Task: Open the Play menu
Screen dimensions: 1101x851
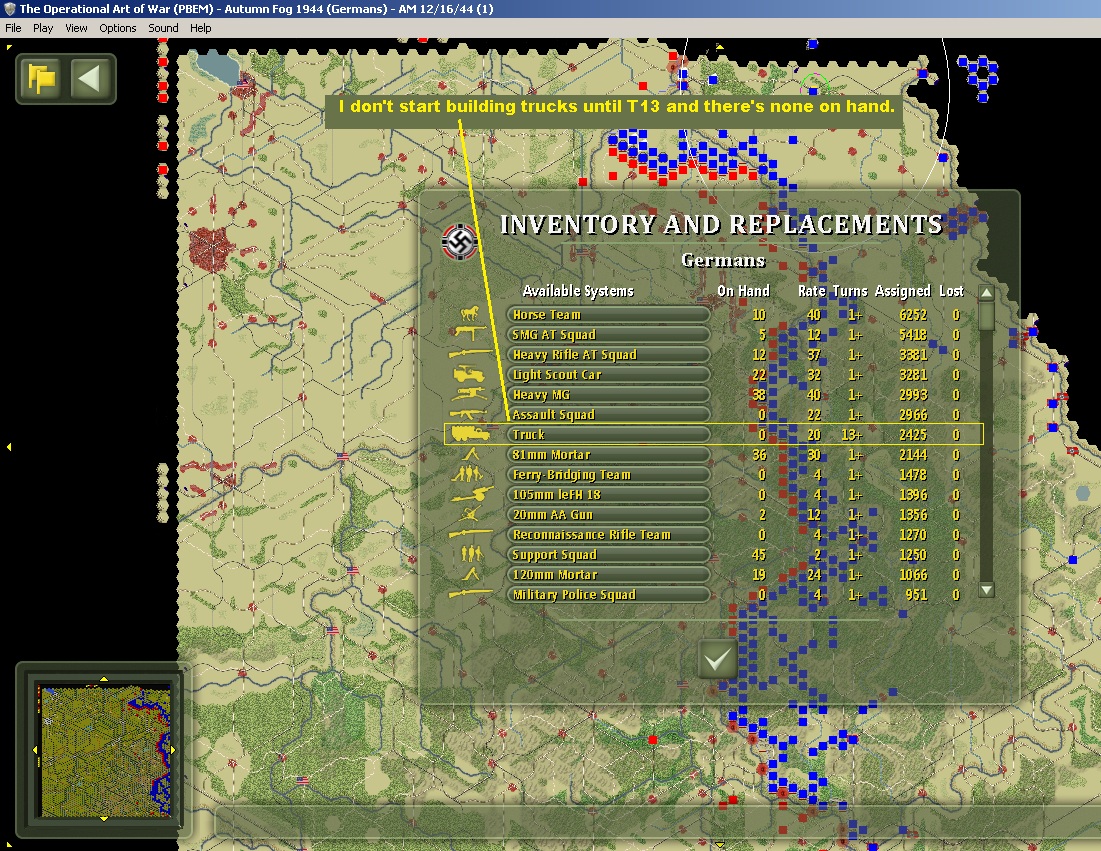Action: 43,28
